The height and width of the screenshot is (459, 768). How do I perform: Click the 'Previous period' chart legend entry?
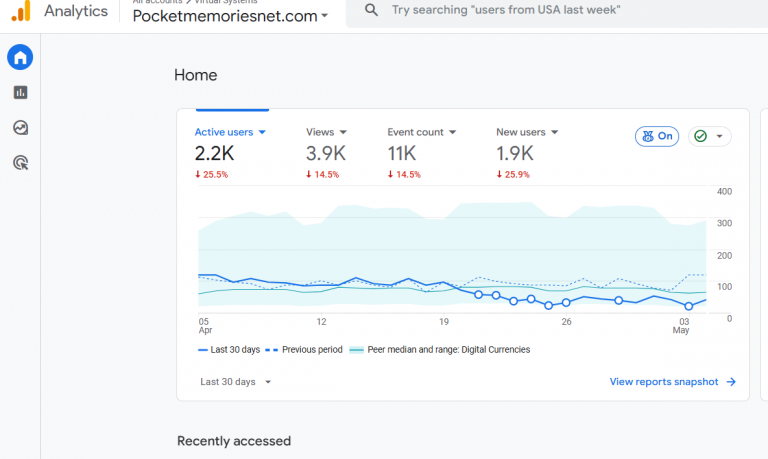coord(304,350)
